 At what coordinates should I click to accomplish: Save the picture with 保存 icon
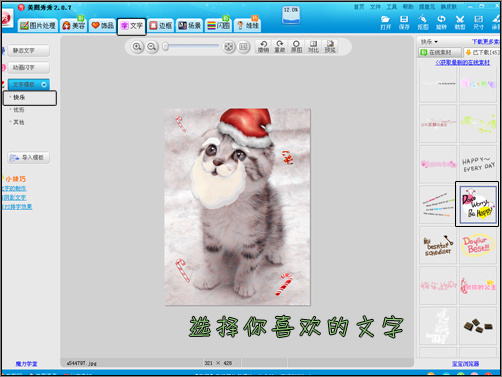click(x=404, y=23)
